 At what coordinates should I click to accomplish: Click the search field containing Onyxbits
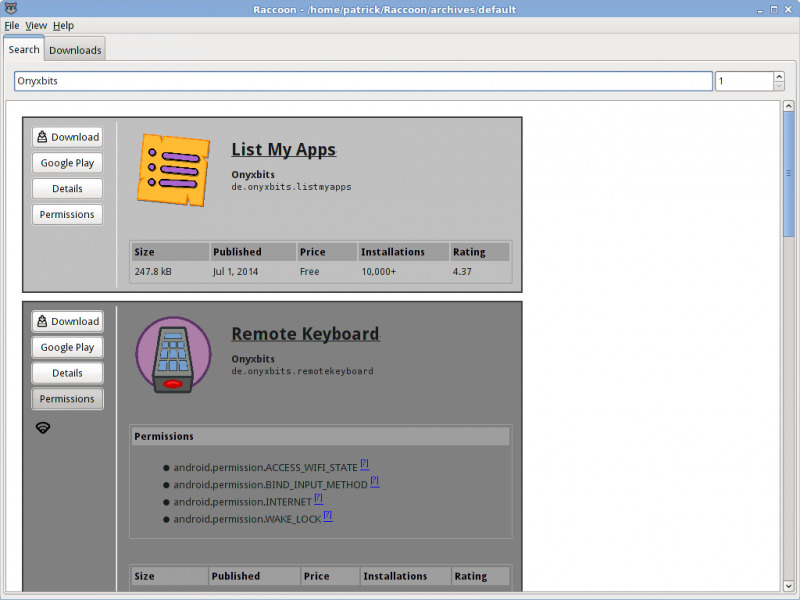(x=362, y=81)
